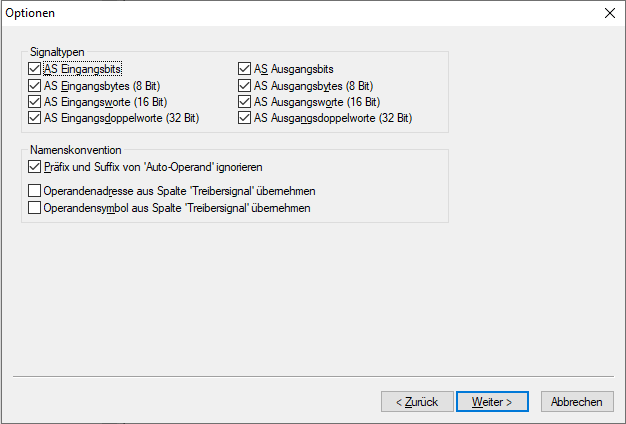This screenshot has width=626, height=424.
Task: Click the Optionen title bar
Action: (300, 14)
